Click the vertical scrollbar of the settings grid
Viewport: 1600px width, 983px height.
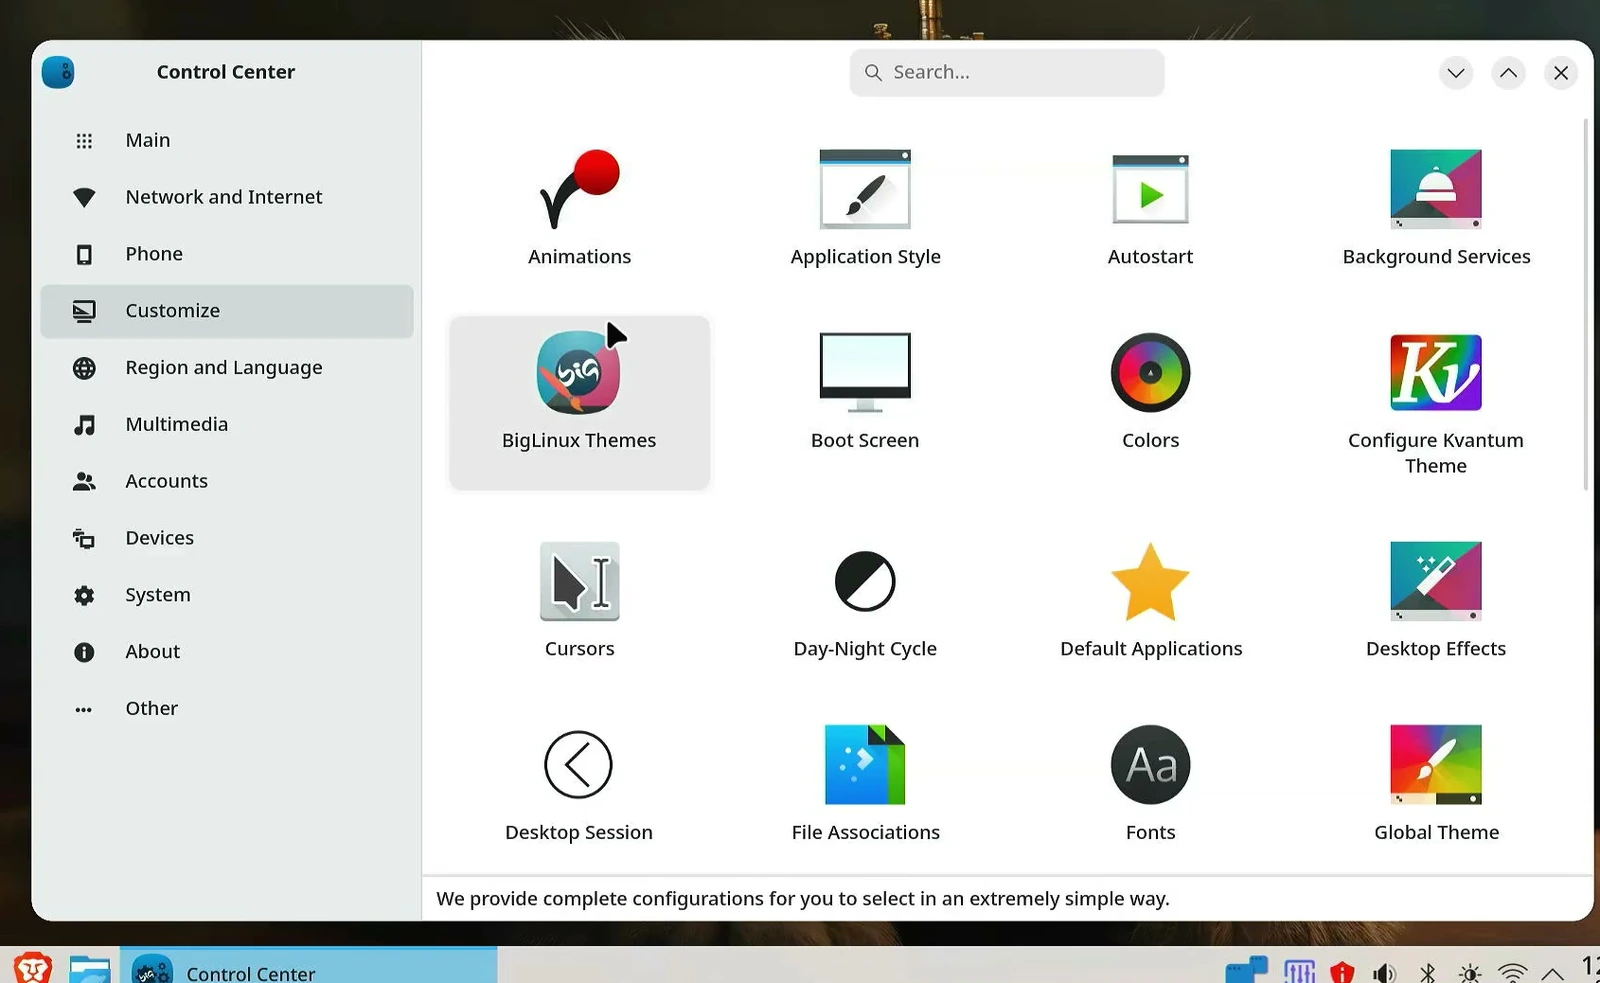click(x=1586, y=305)
